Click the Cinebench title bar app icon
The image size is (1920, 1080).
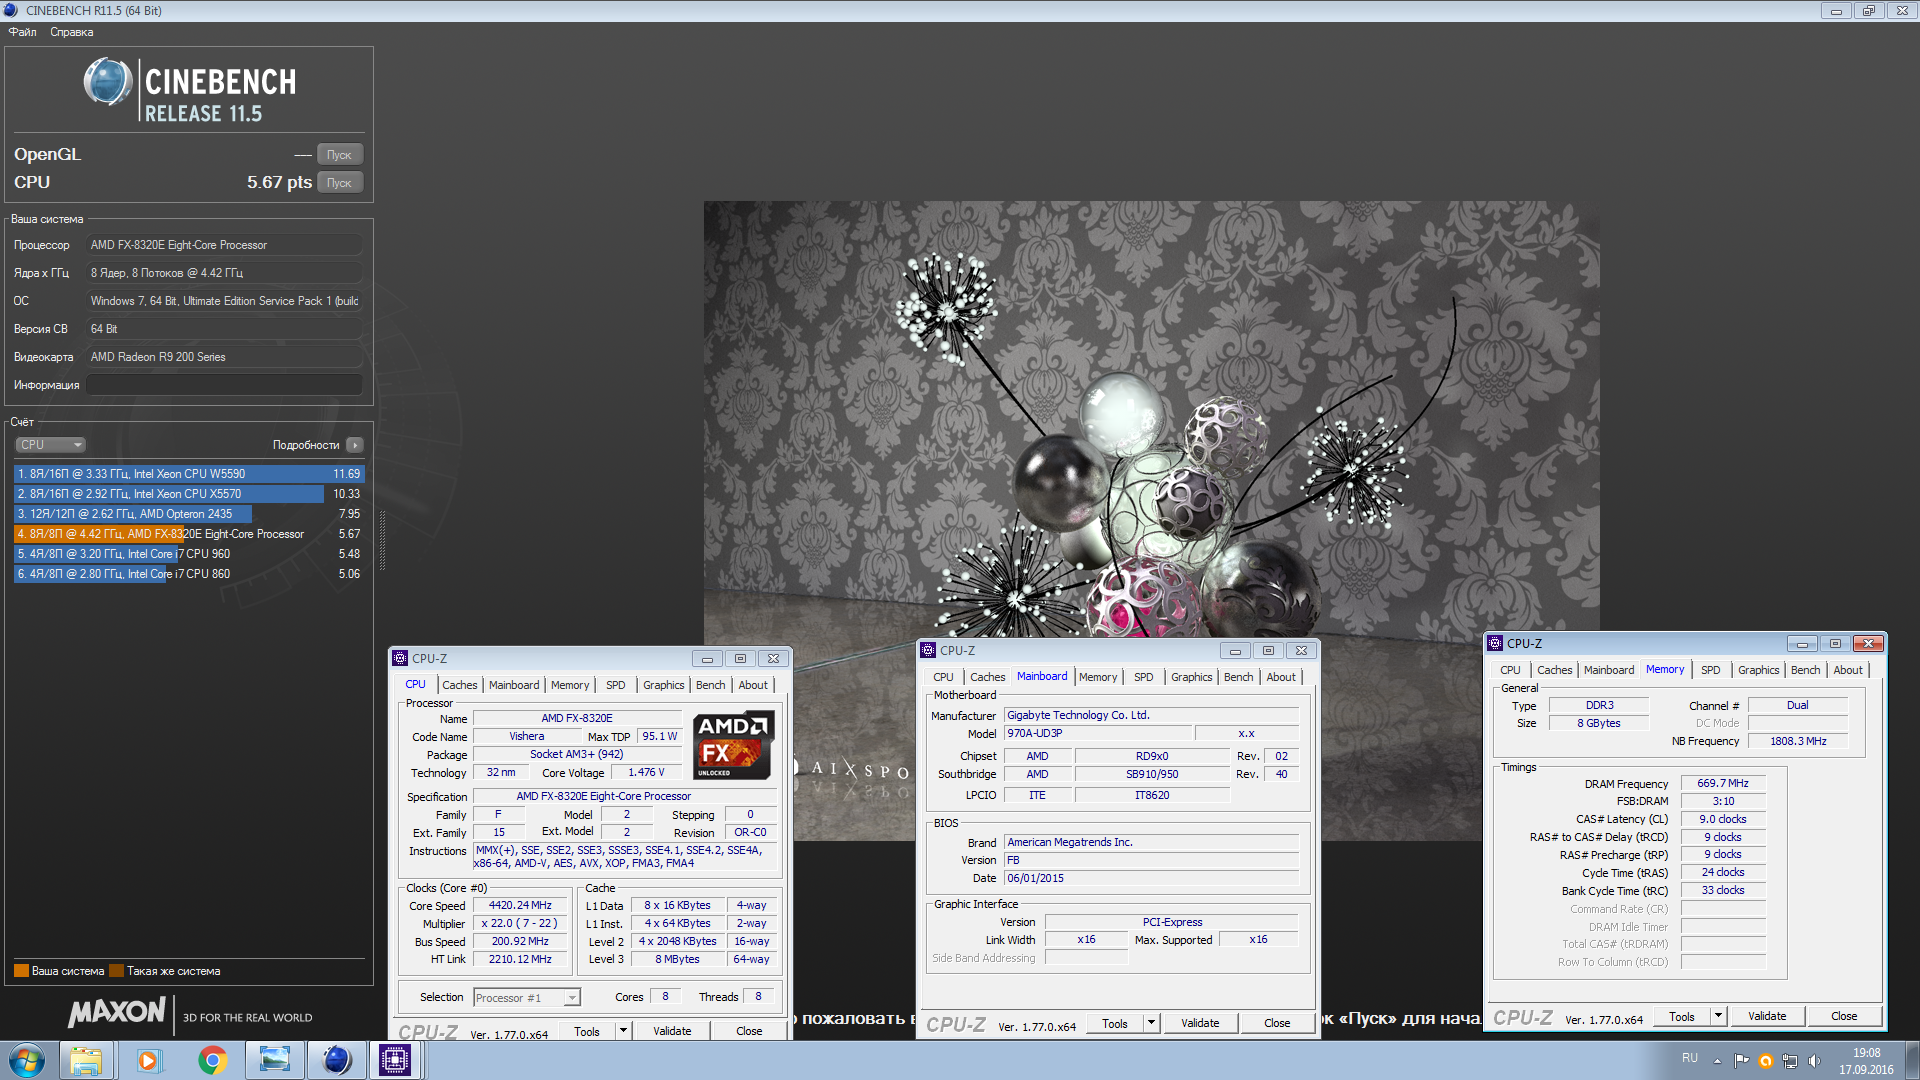click(11, 10)
